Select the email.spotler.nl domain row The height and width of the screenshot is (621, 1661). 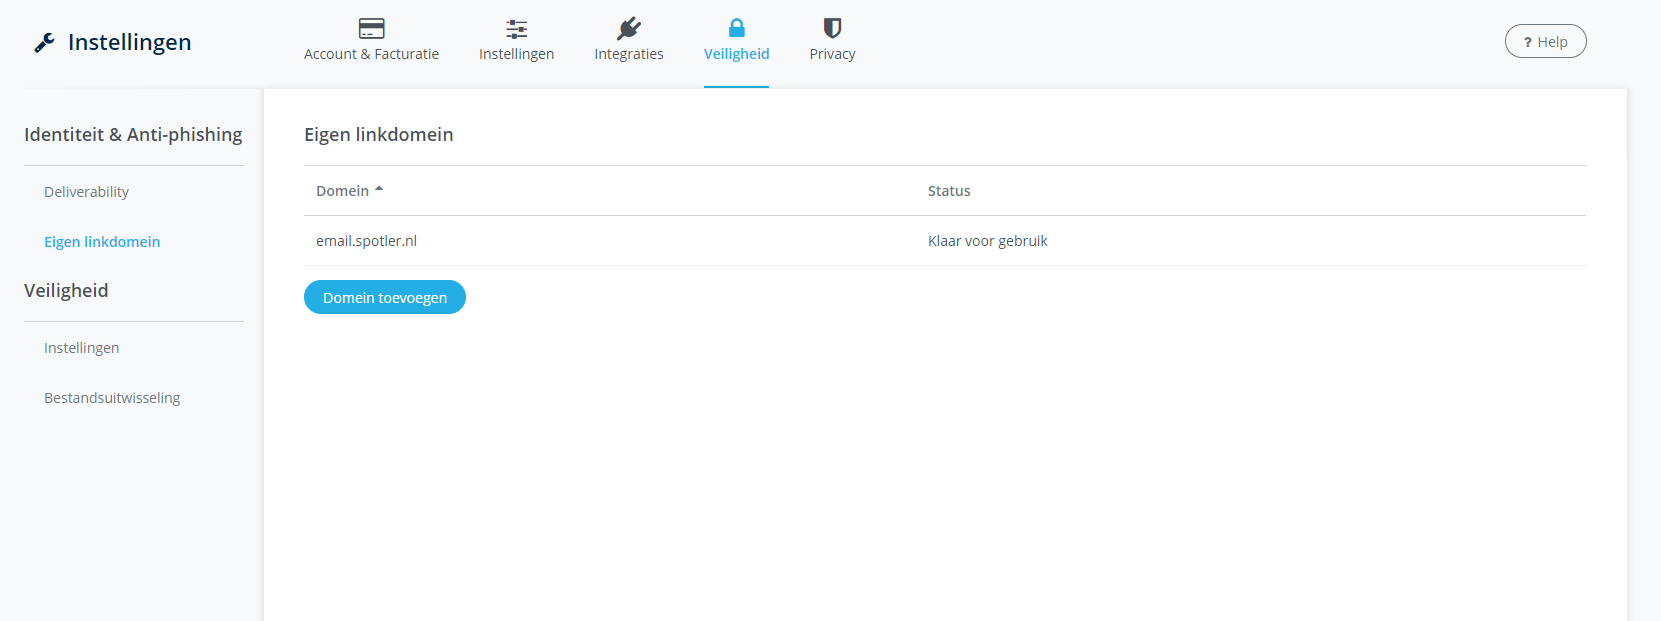tap(366, 241)
